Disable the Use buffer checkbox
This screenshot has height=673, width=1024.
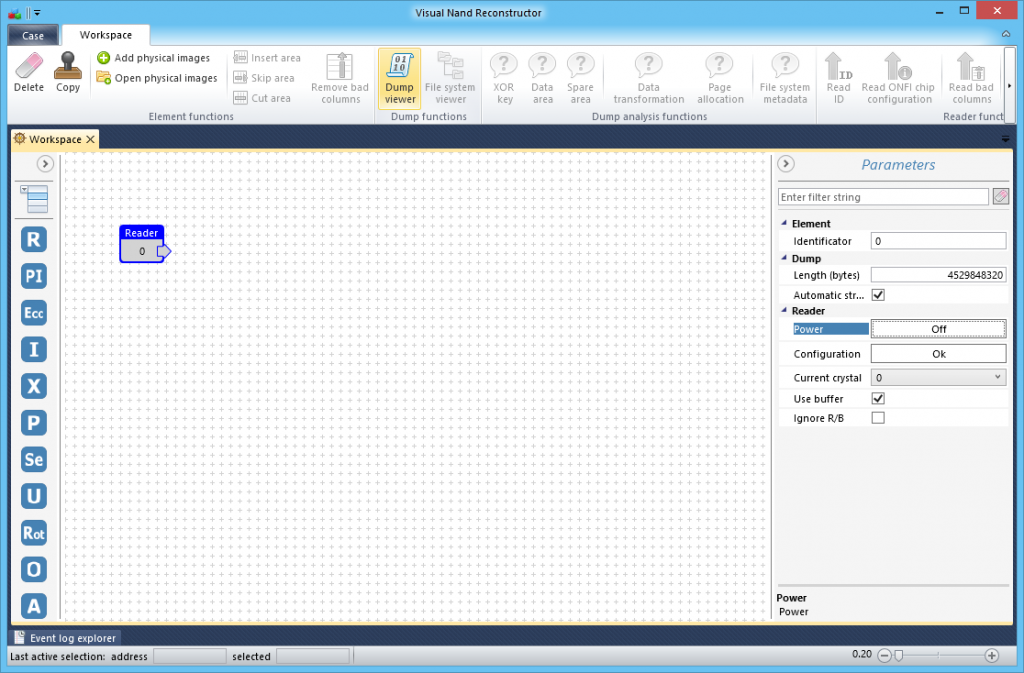pos(878,398)
